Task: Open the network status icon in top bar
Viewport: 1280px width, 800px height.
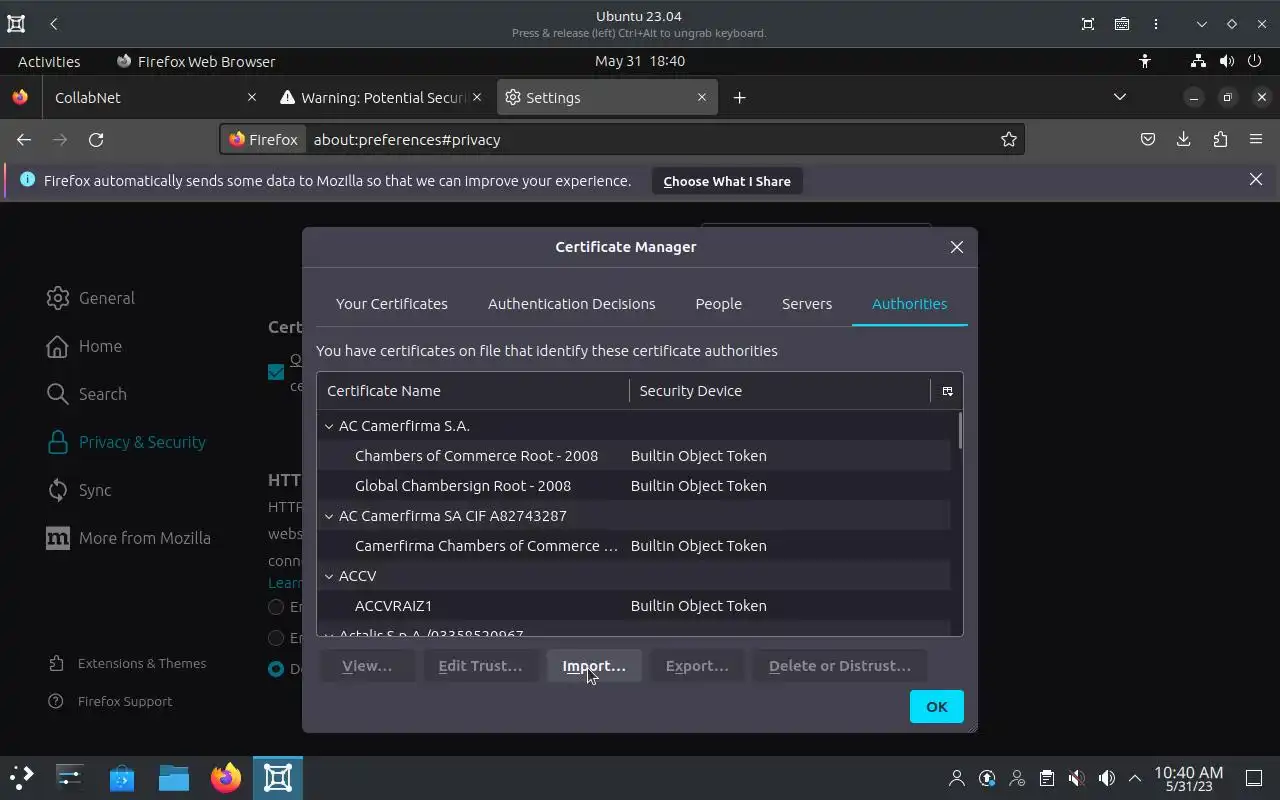Action: click(x=1198, y=61)
